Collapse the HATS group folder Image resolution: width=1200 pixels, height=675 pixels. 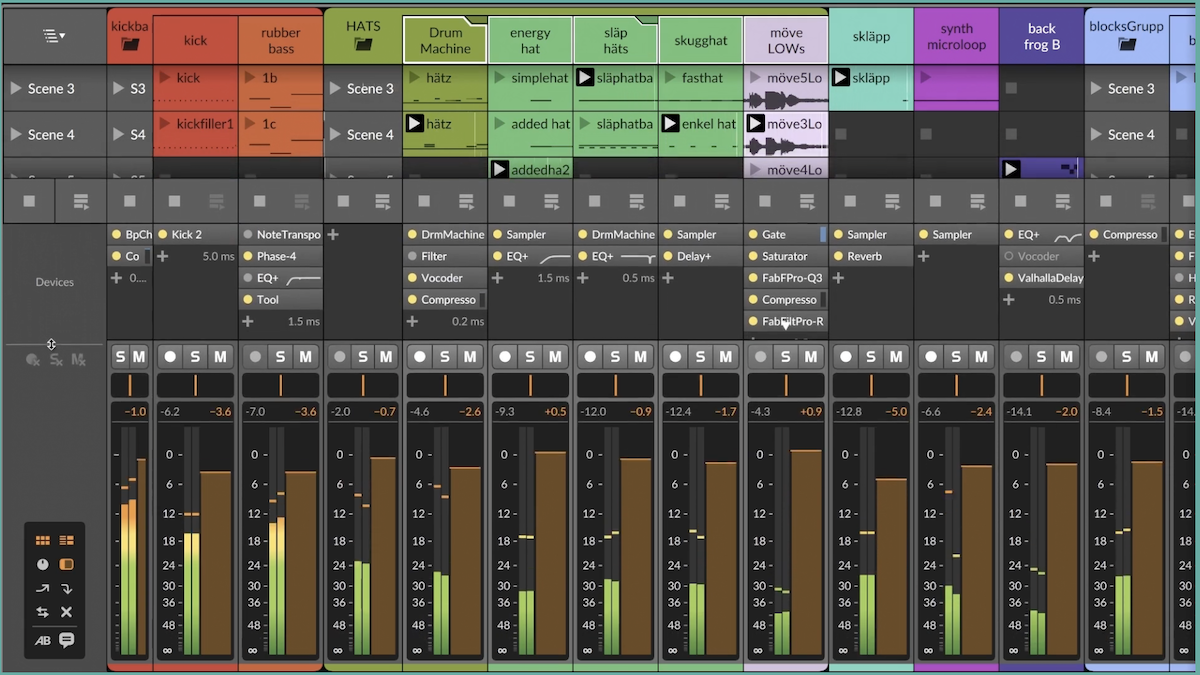click(x=363, y=45)
